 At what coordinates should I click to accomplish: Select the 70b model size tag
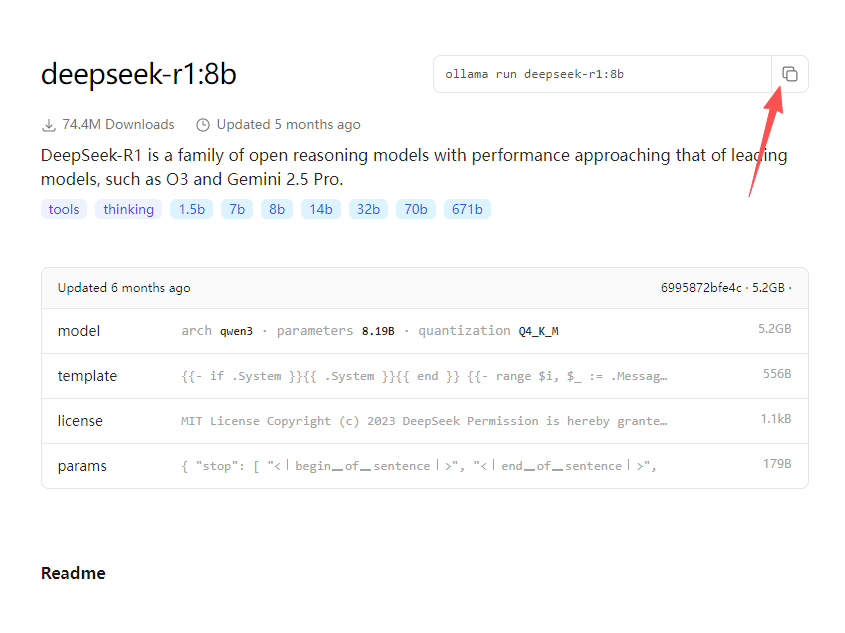point(415,209)
